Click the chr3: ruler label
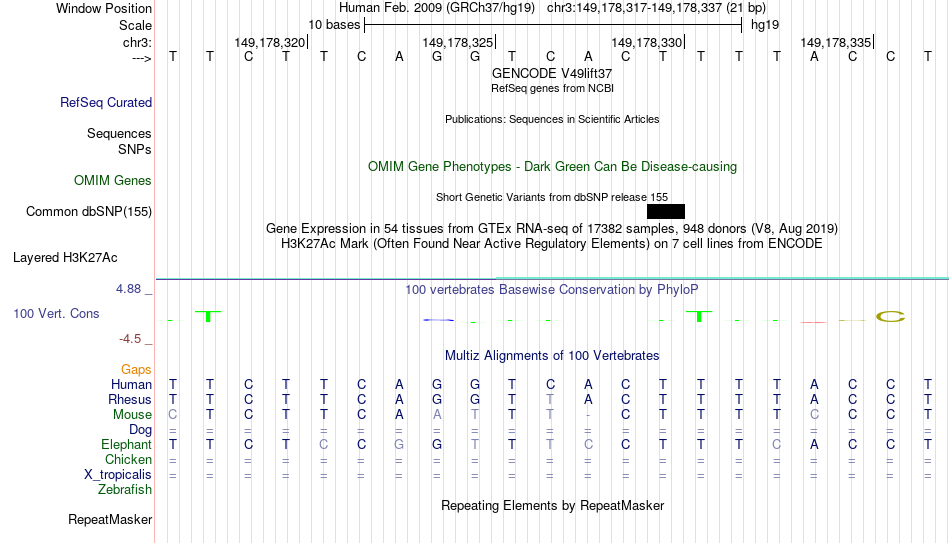The image size is (950, 543). tap(138, 42)
